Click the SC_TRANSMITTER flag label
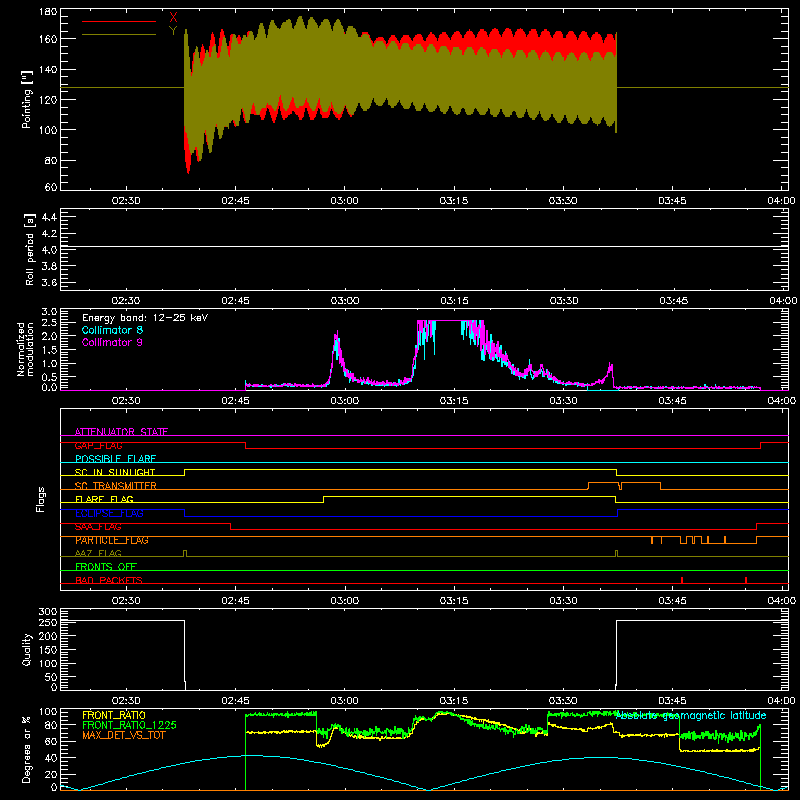Viewport: 800px width, 800px height. point(116,486)
